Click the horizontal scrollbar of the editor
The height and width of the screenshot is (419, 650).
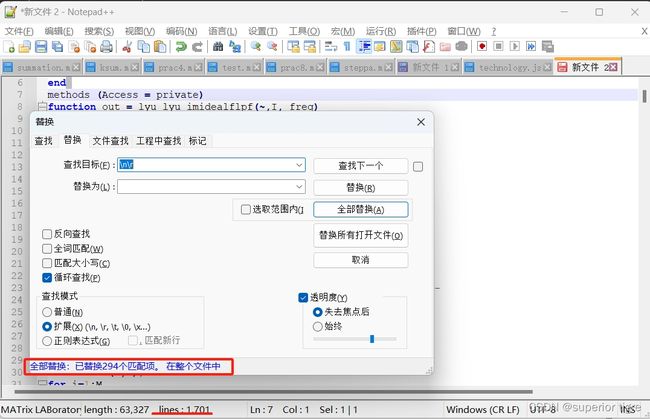click(274, 391)
